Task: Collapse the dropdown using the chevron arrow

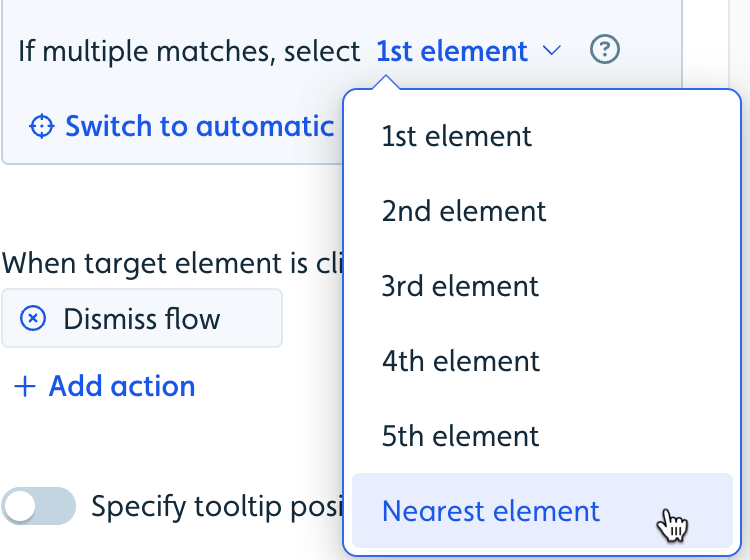Action: pyautogui.click(x=552, y=50)
